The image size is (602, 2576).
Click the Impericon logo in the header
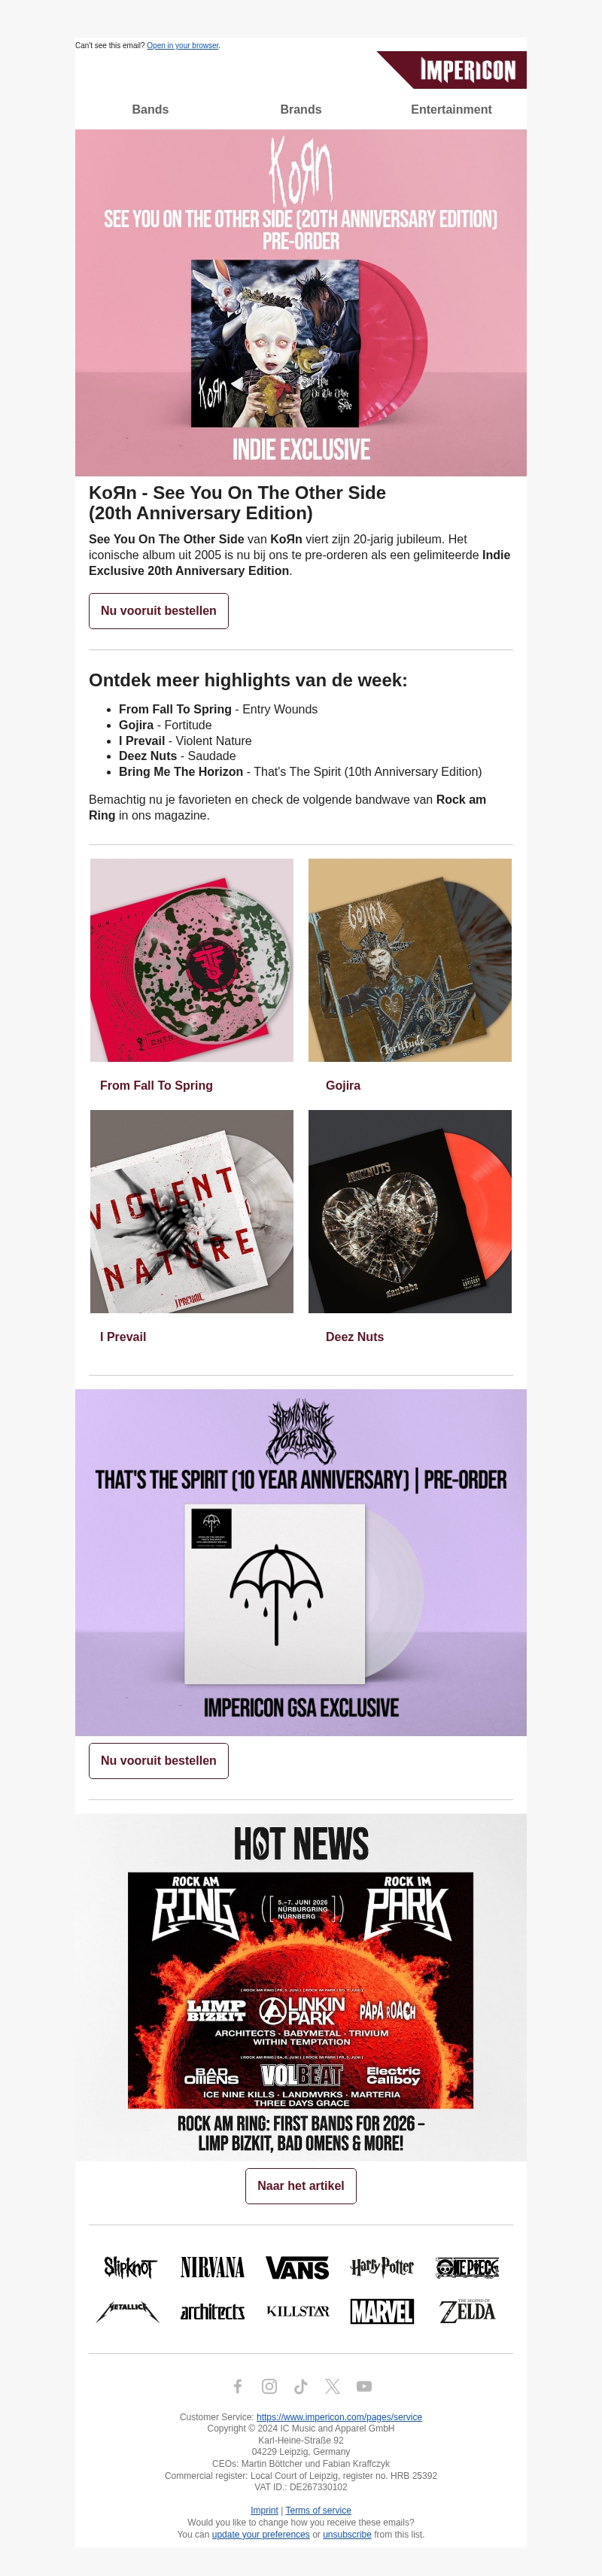coord(452,70)
